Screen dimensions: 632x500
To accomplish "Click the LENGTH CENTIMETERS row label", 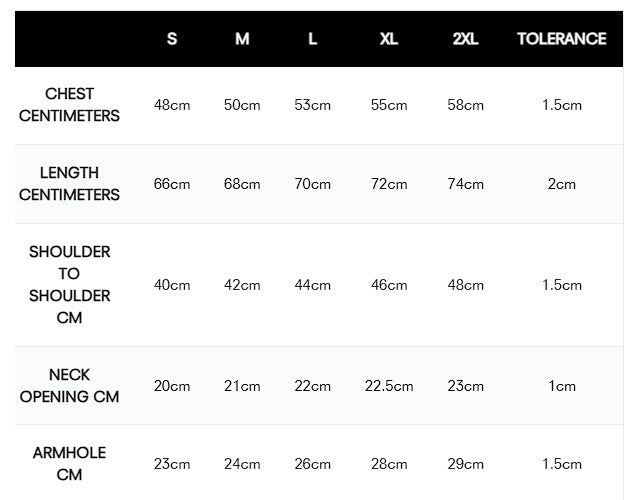I will 70,184.
